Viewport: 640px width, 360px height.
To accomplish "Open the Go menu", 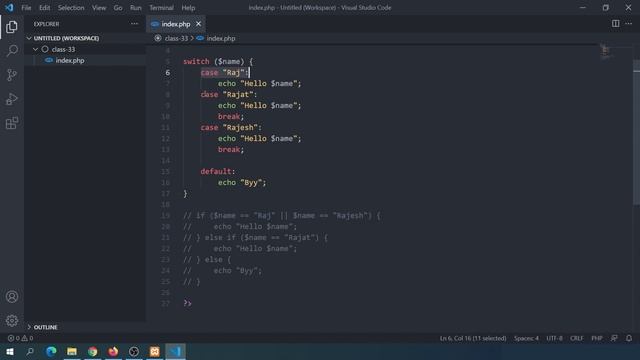I will (118, 7).
